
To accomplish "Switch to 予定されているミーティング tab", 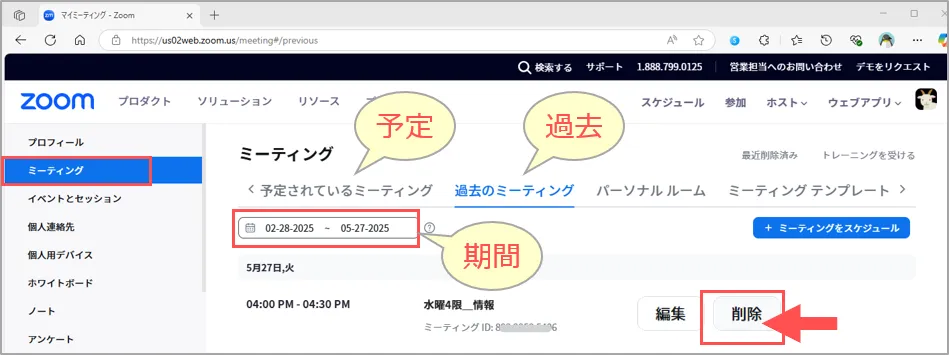I will pyautogui.click(x=347, y=191).
